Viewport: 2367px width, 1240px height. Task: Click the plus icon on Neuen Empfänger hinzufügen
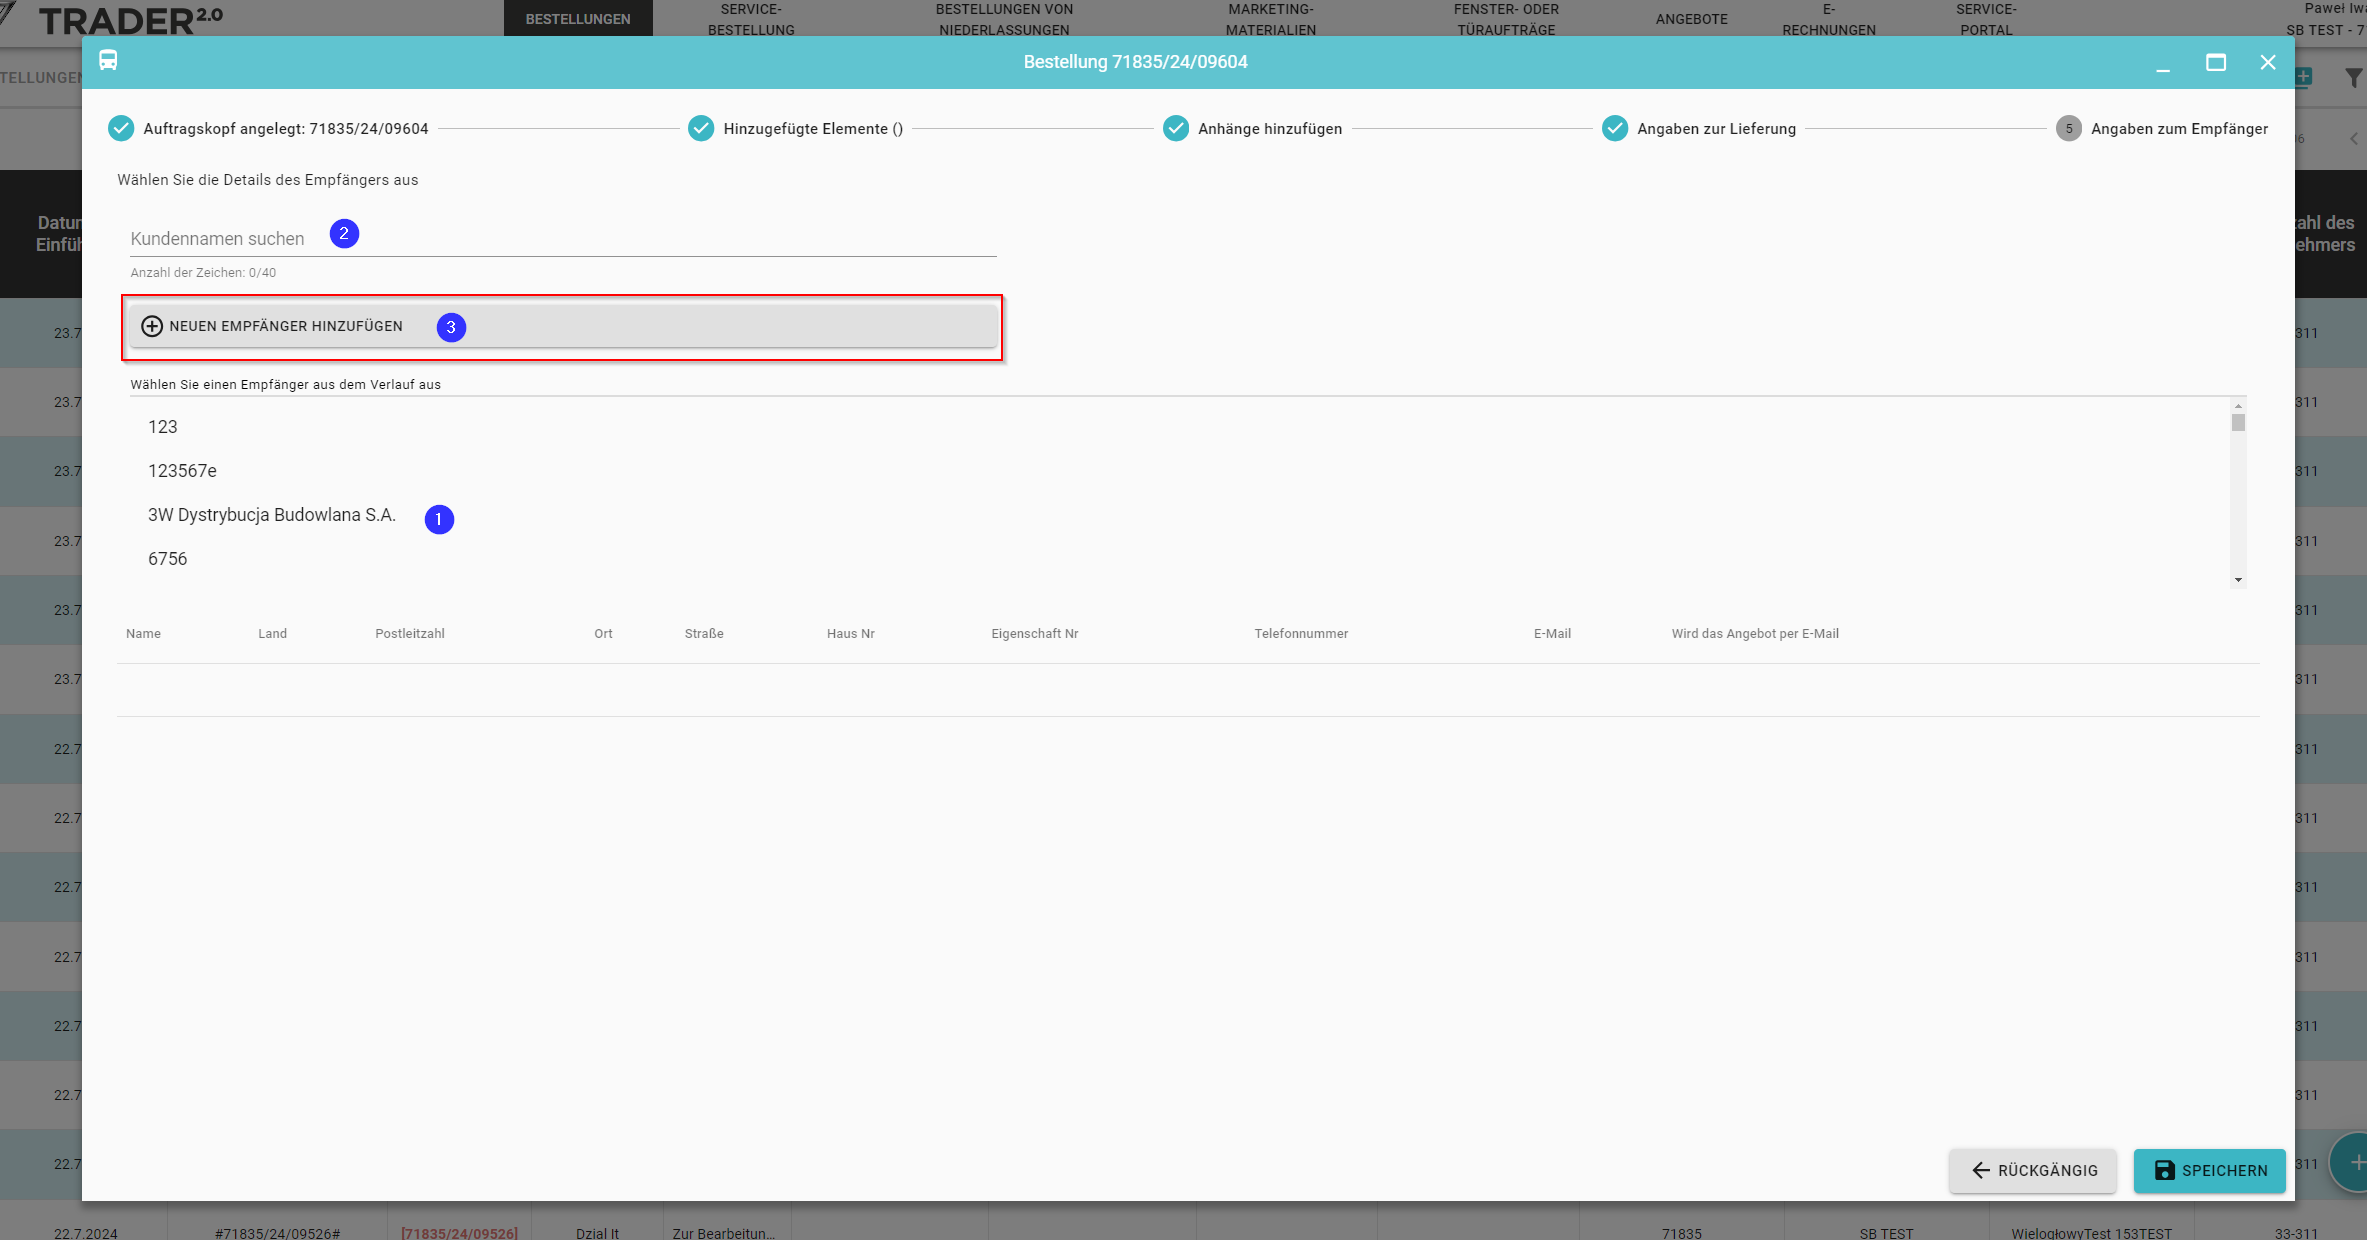click(152, 326)
